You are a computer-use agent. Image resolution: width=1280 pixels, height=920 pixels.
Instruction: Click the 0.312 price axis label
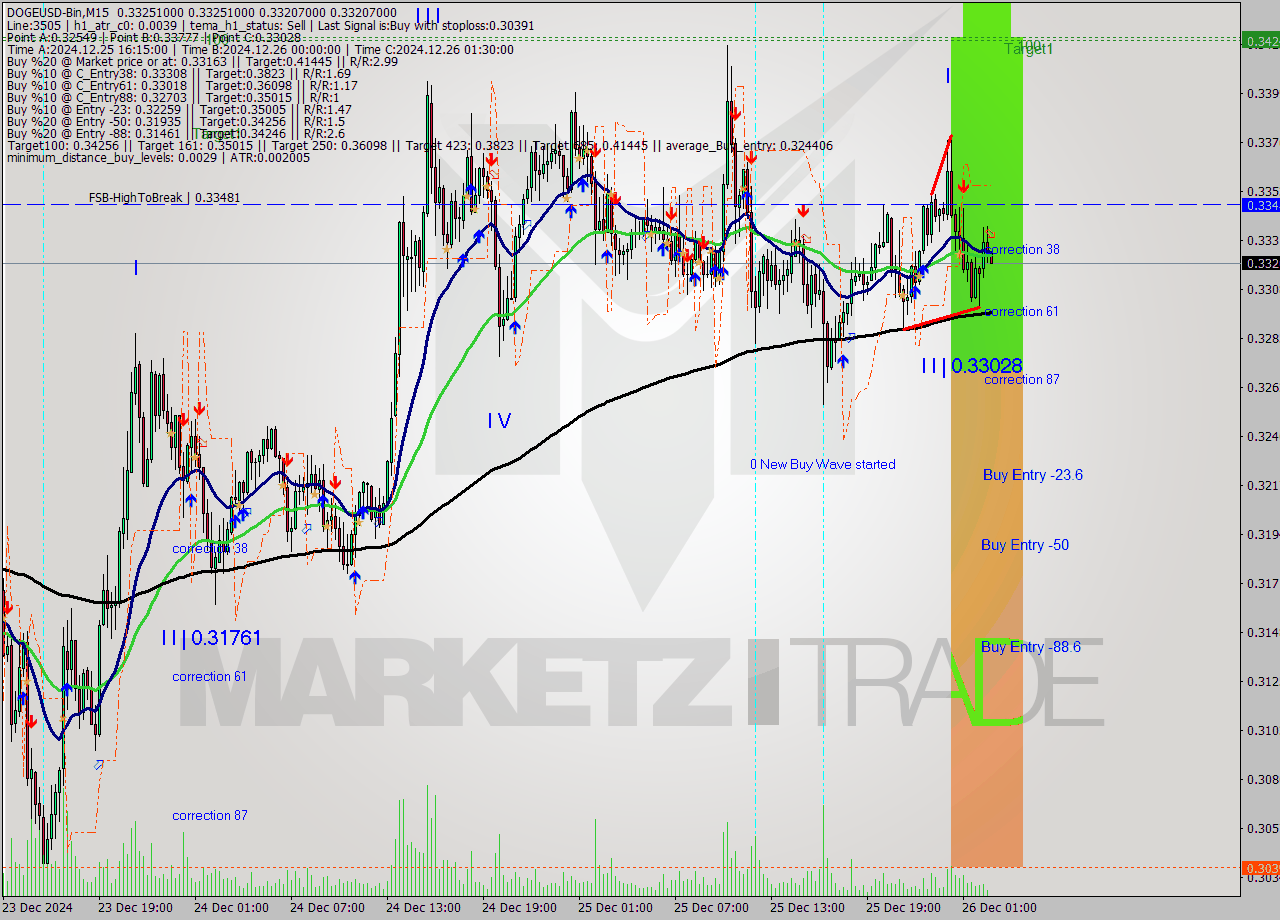pos(1261,682)
